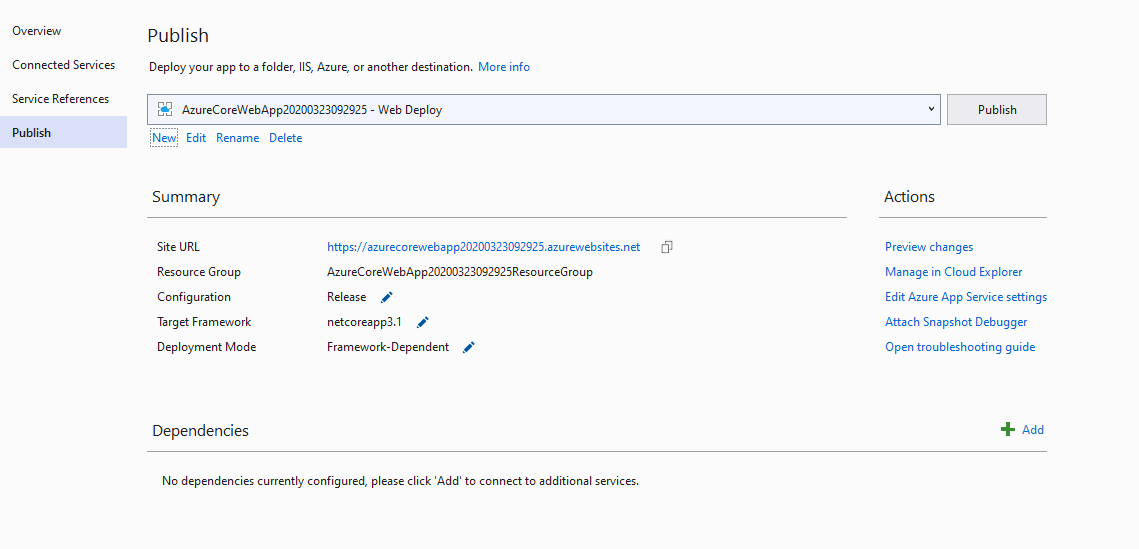Click the Configuration label
The width and height of the screenshot is (1139, 549).
click(x=194, y=297)
